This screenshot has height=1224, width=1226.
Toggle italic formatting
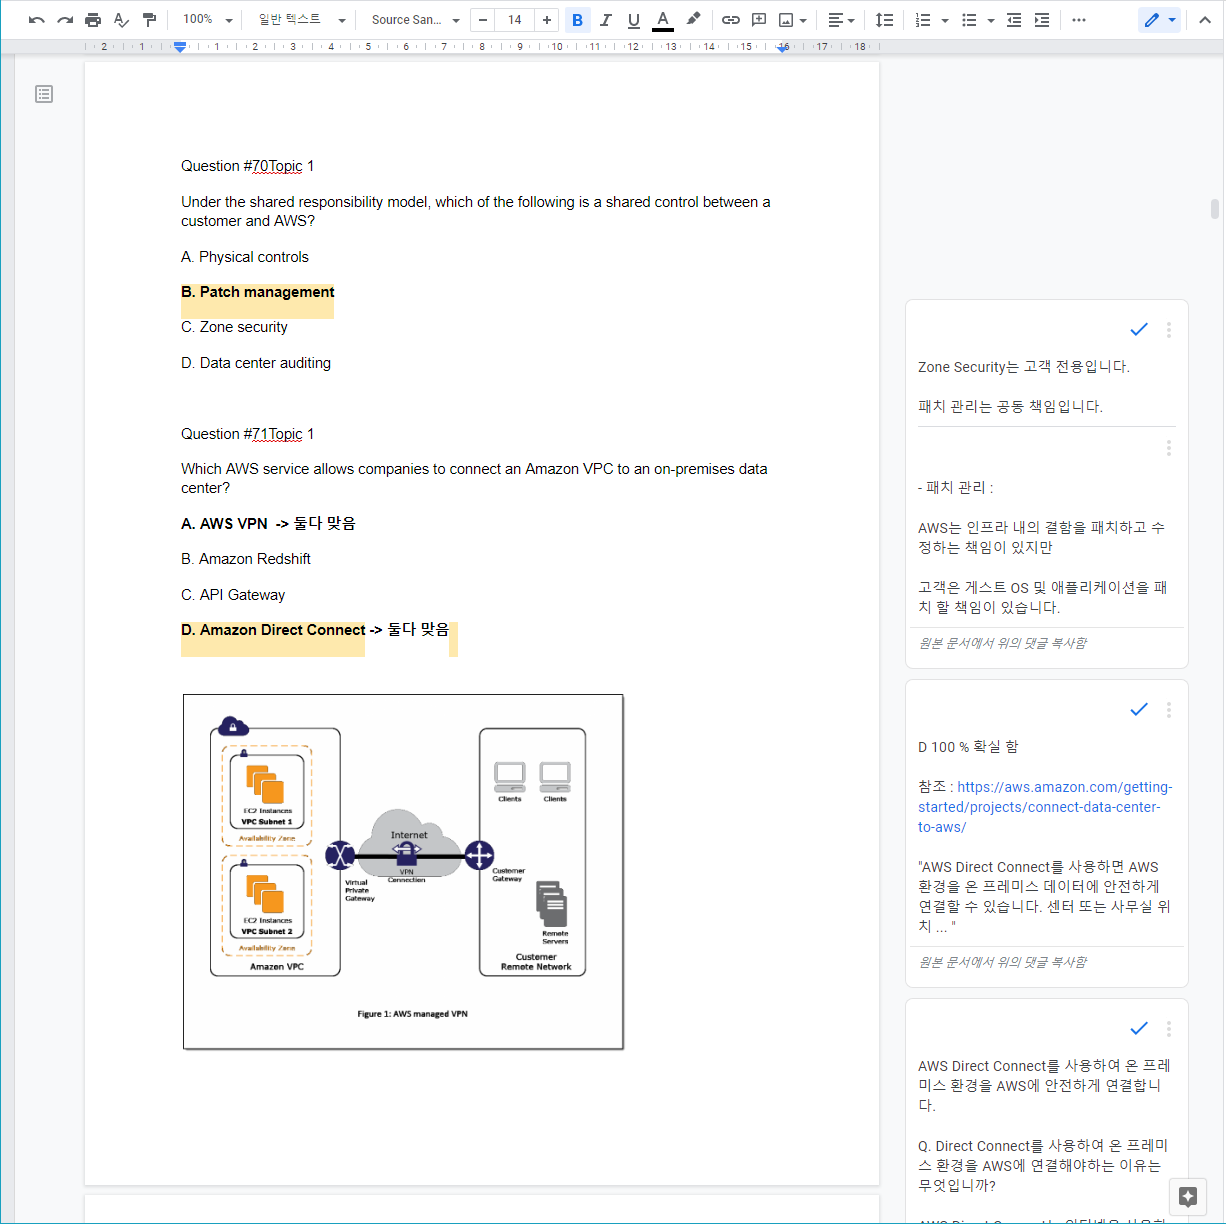point(605,20)
